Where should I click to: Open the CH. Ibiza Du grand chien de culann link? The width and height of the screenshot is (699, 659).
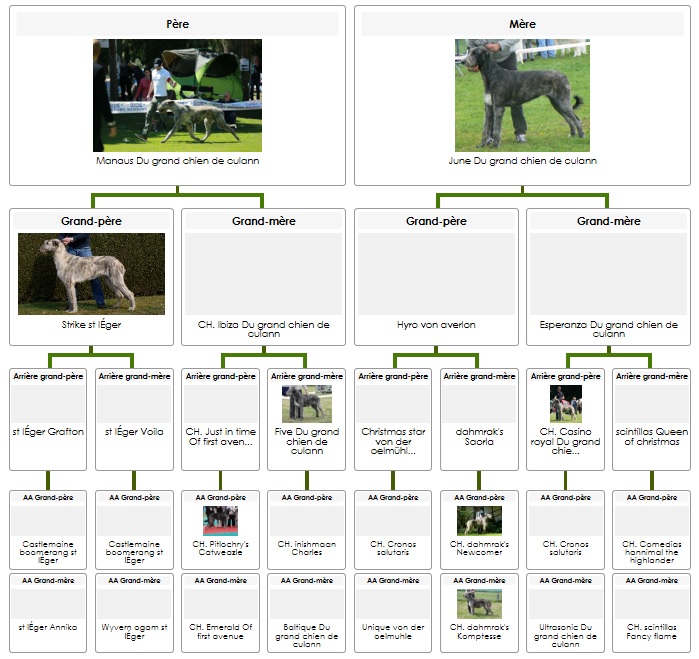(264, 329)
